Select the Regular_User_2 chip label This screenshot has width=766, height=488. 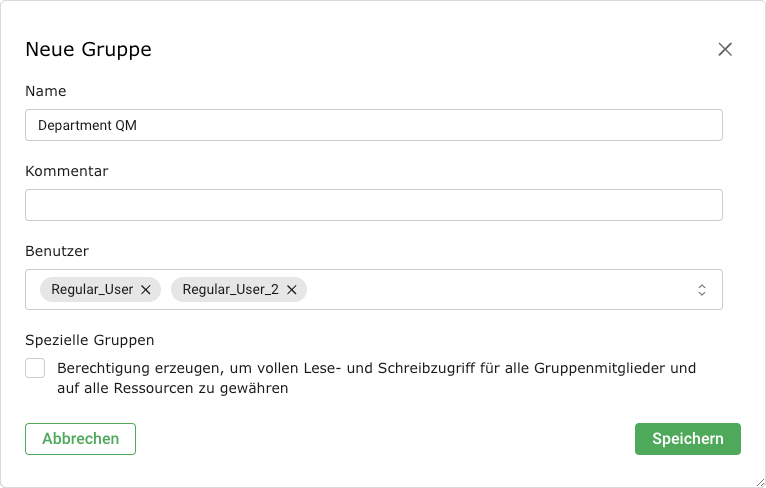(x=230, y=290)
